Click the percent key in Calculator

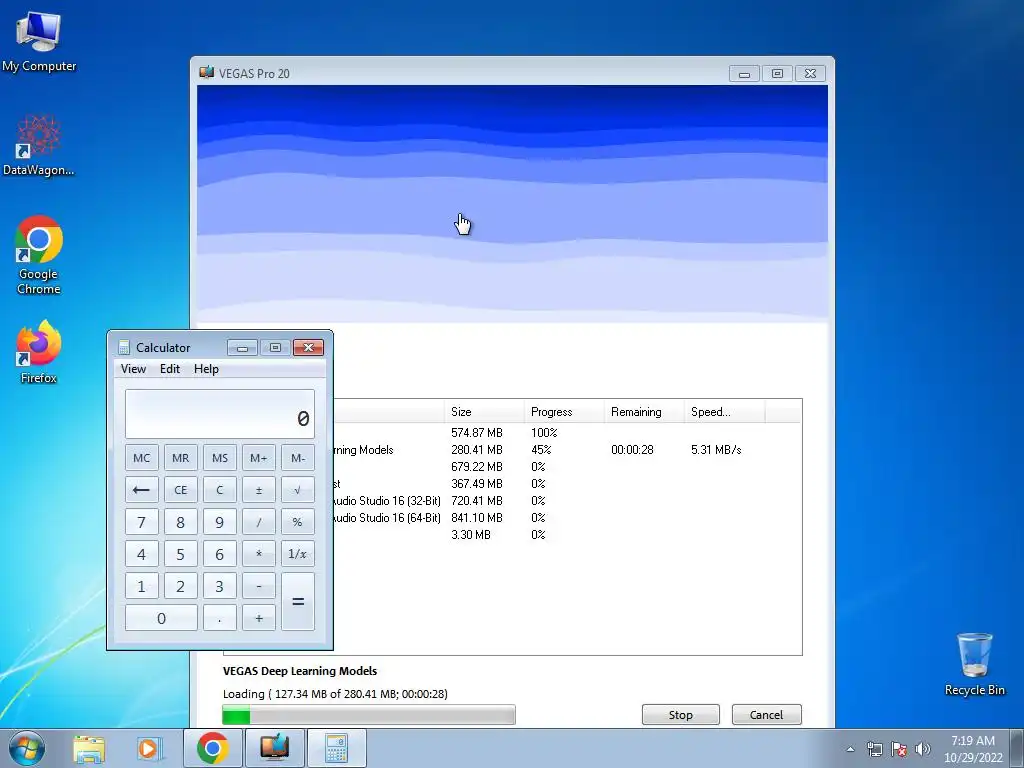tap(298, 522)
